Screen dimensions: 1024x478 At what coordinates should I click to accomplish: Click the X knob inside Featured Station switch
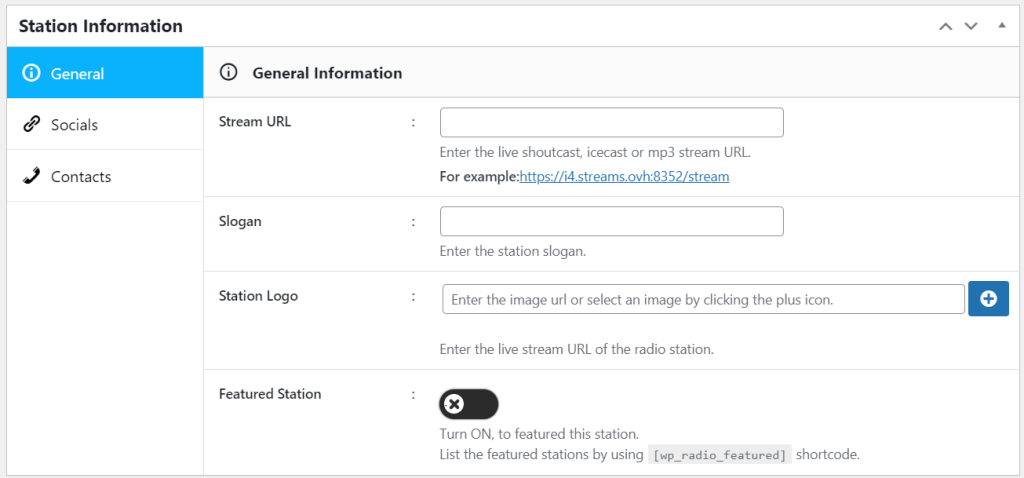tap(455, 404)
